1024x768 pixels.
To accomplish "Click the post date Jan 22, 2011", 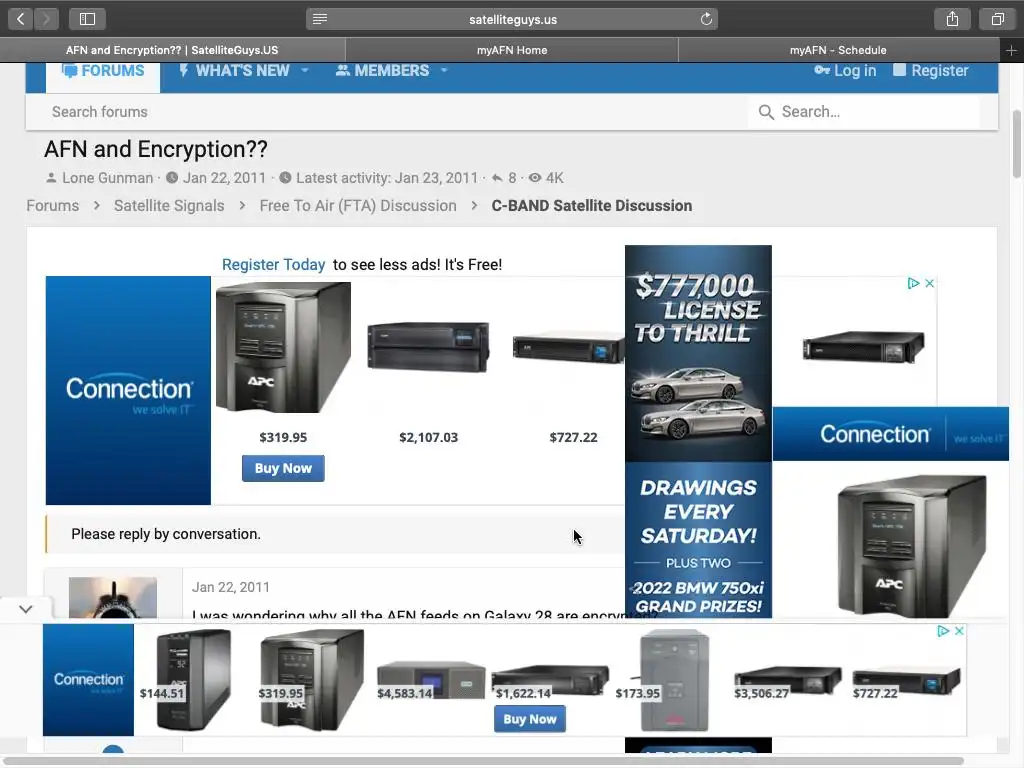I will pos(231,587).
